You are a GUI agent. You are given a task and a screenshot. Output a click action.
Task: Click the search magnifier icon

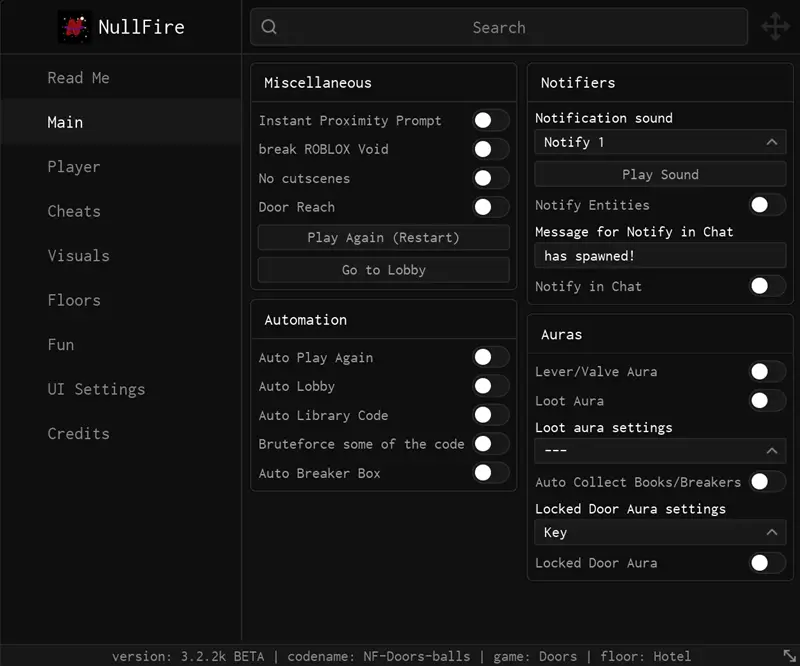269,27
